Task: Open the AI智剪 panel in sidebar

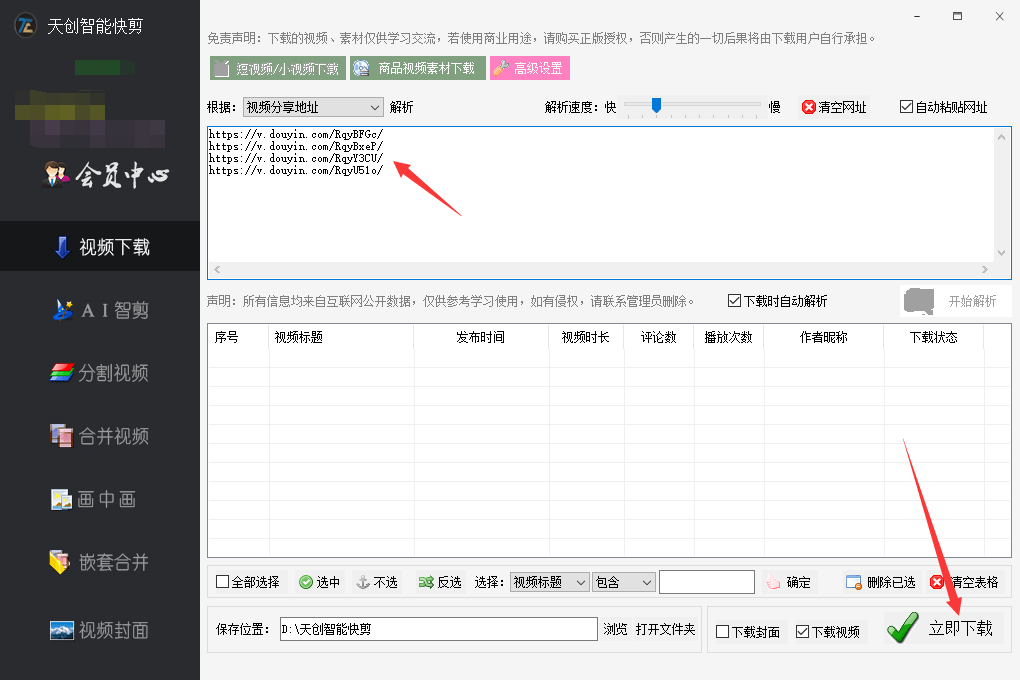Action: pos(99,310)
